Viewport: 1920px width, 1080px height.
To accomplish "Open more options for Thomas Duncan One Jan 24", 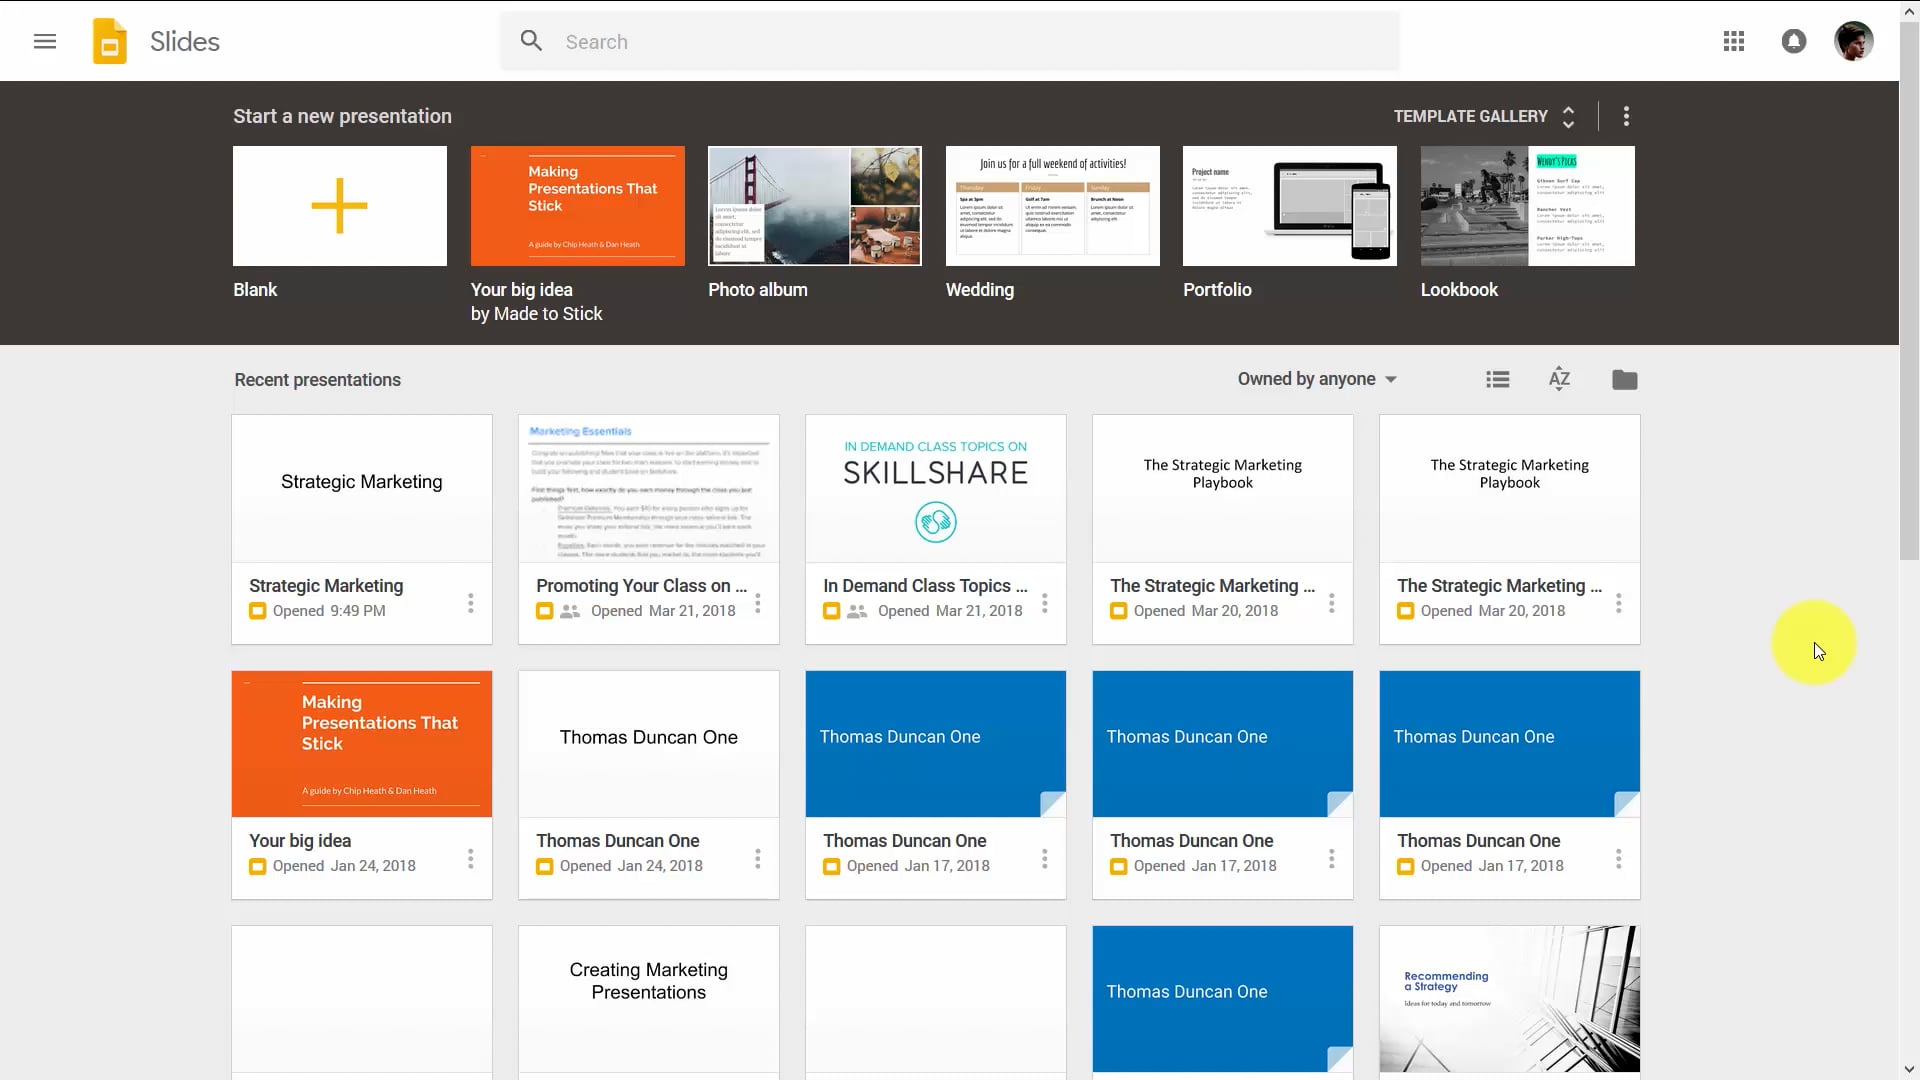I will tap(758, 859).
